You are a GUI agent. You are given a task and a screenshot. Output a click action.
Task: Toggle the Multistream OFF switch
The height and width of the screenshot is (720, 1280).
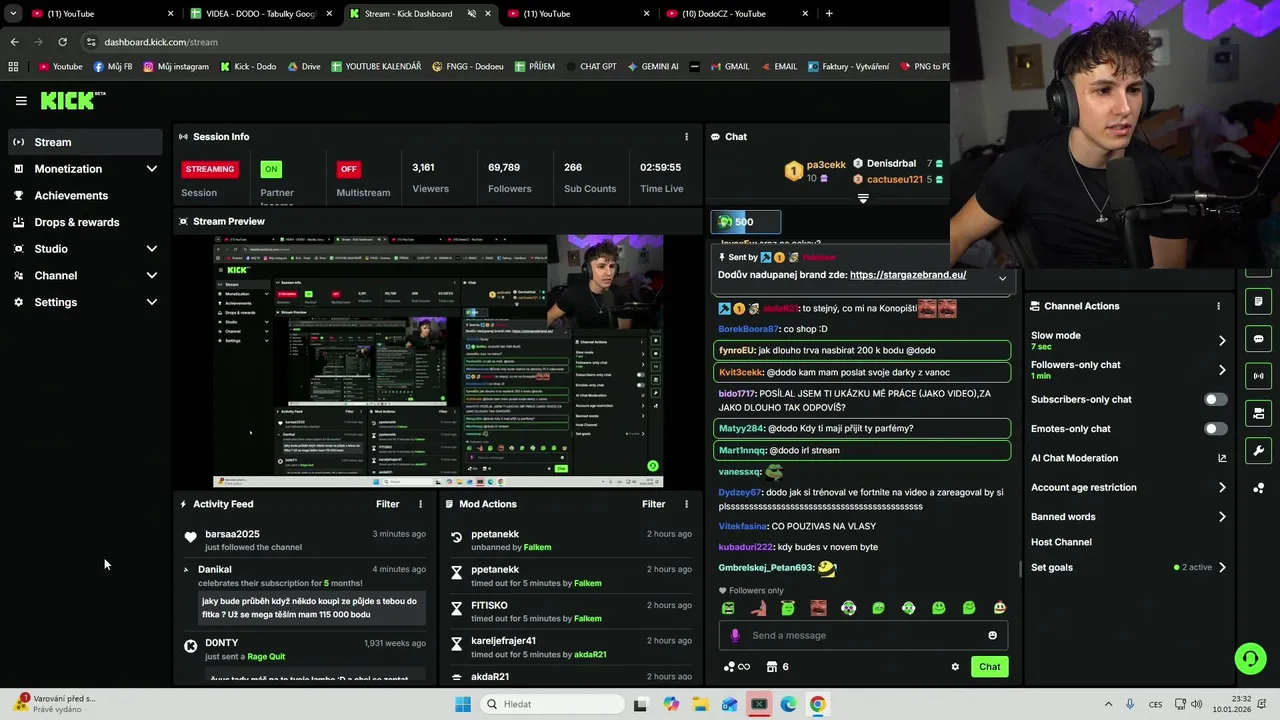click(x=348, y=169)
